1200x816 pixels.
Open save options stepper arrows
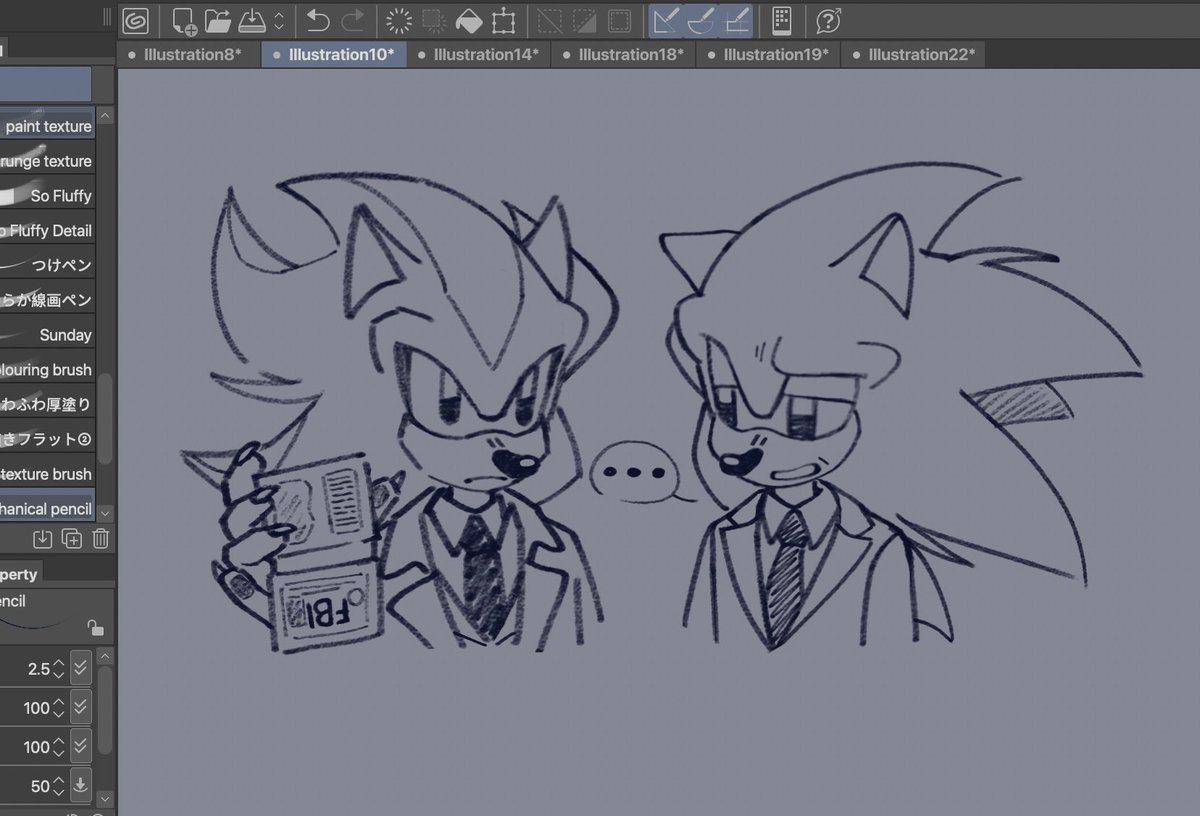pos(279,20)
